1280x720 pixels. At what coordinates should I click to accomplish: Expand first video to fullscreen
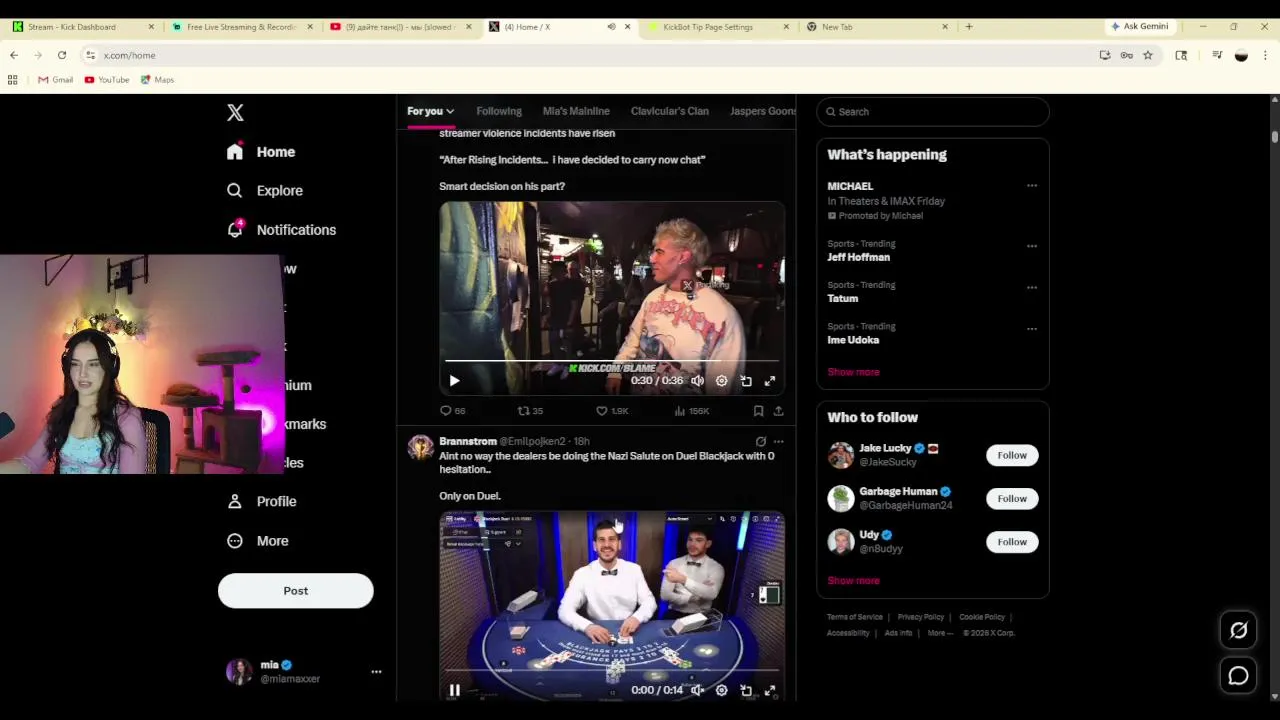point(770,381)
